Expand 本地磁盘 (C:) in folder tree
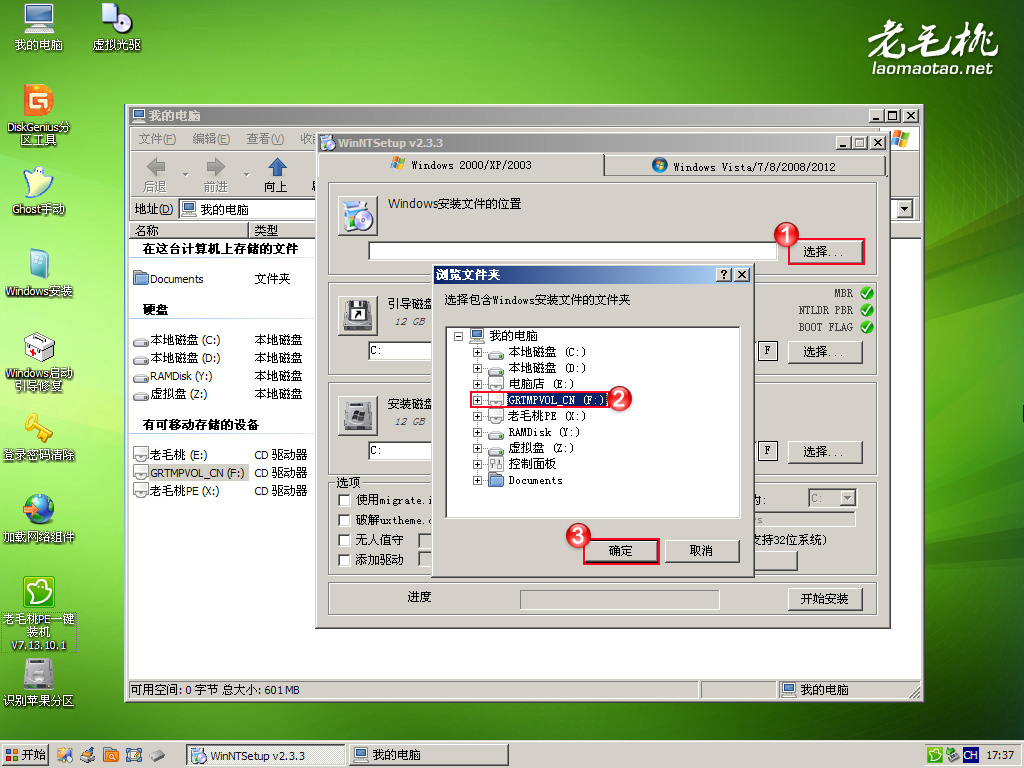The height and width of the screenshot is (768, 1024). click(477, 353)
